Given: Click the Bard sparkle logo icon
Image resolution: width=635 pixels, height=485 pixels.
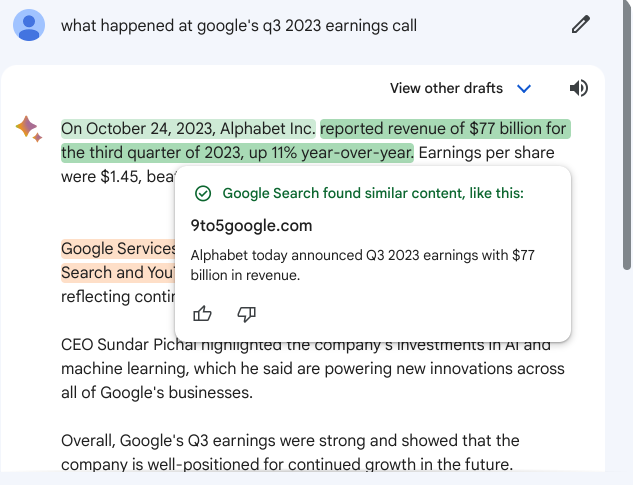Looking at the screenshot, I should pos(28,129).
